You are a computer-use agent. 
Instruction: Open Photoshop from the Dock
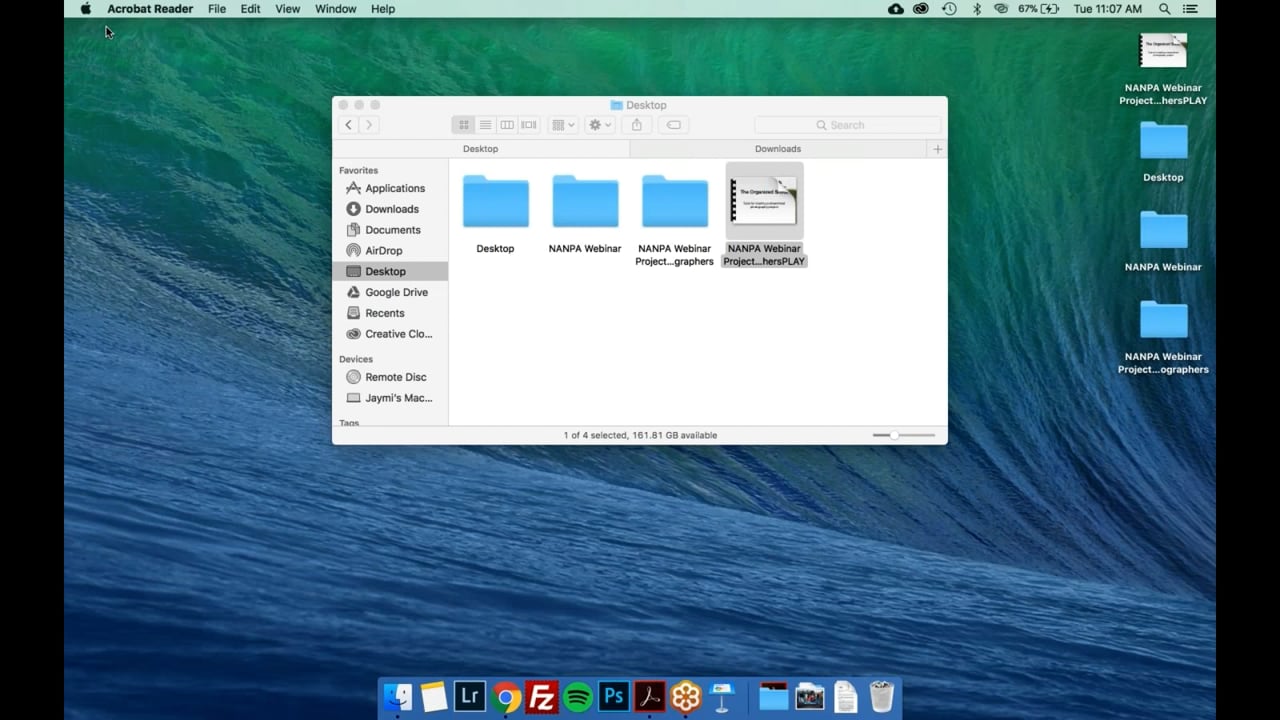point(613,697)
